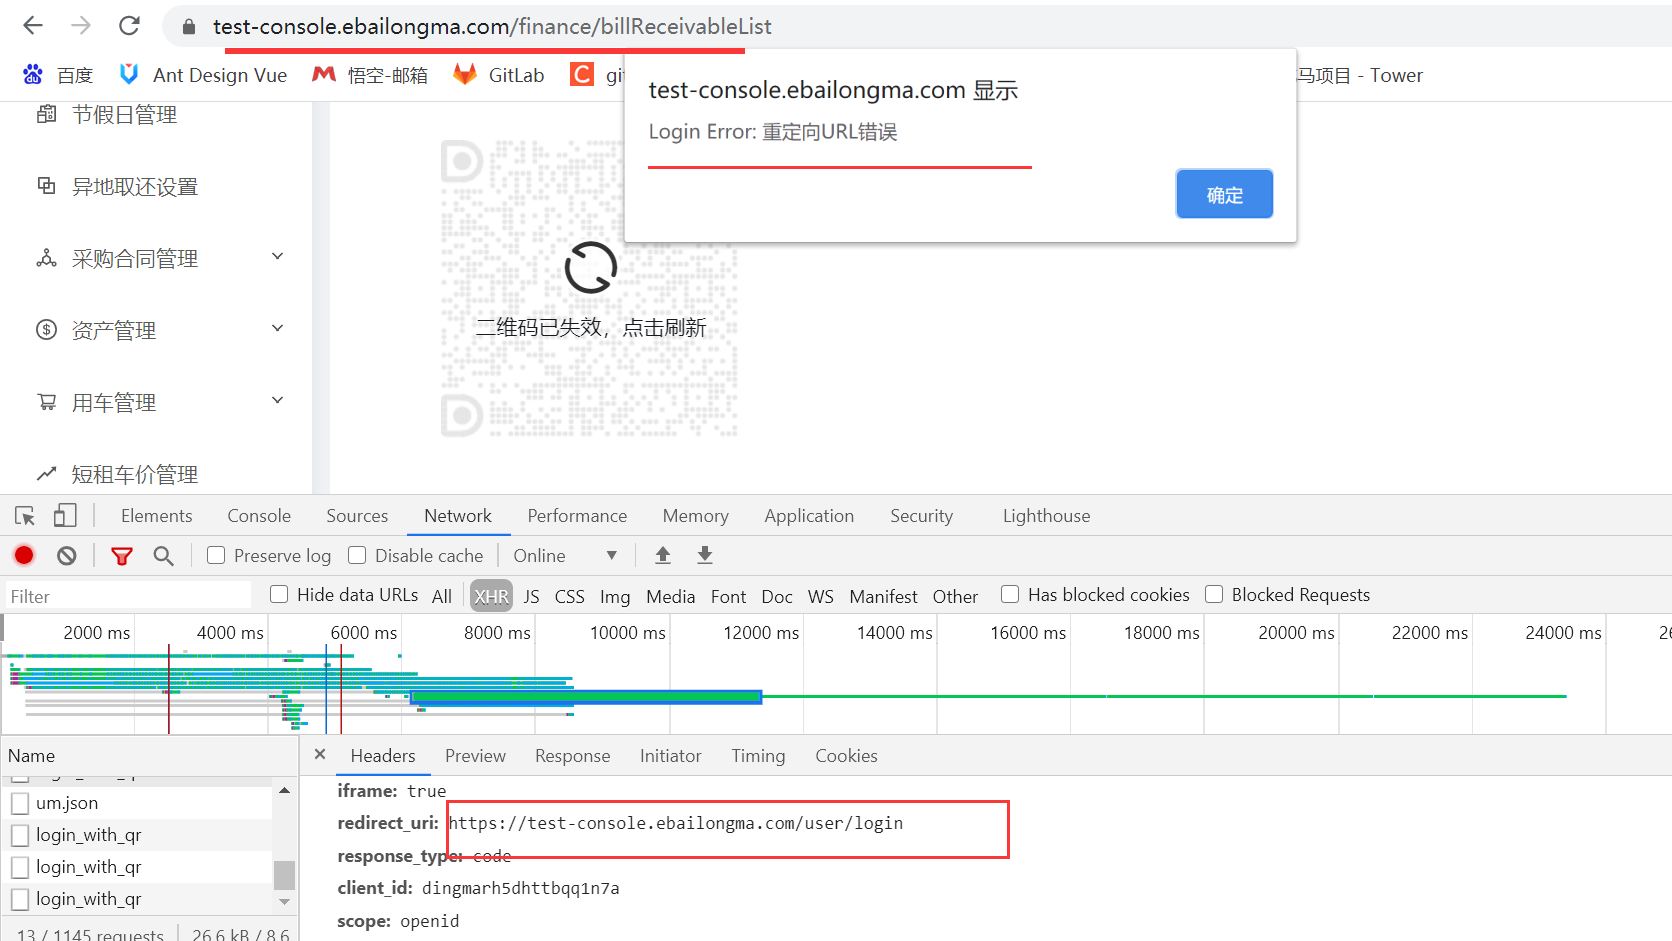Click the client_id value dingmarh5dhttbqq1n7a

pyautogui.click(x=520, y=888)
